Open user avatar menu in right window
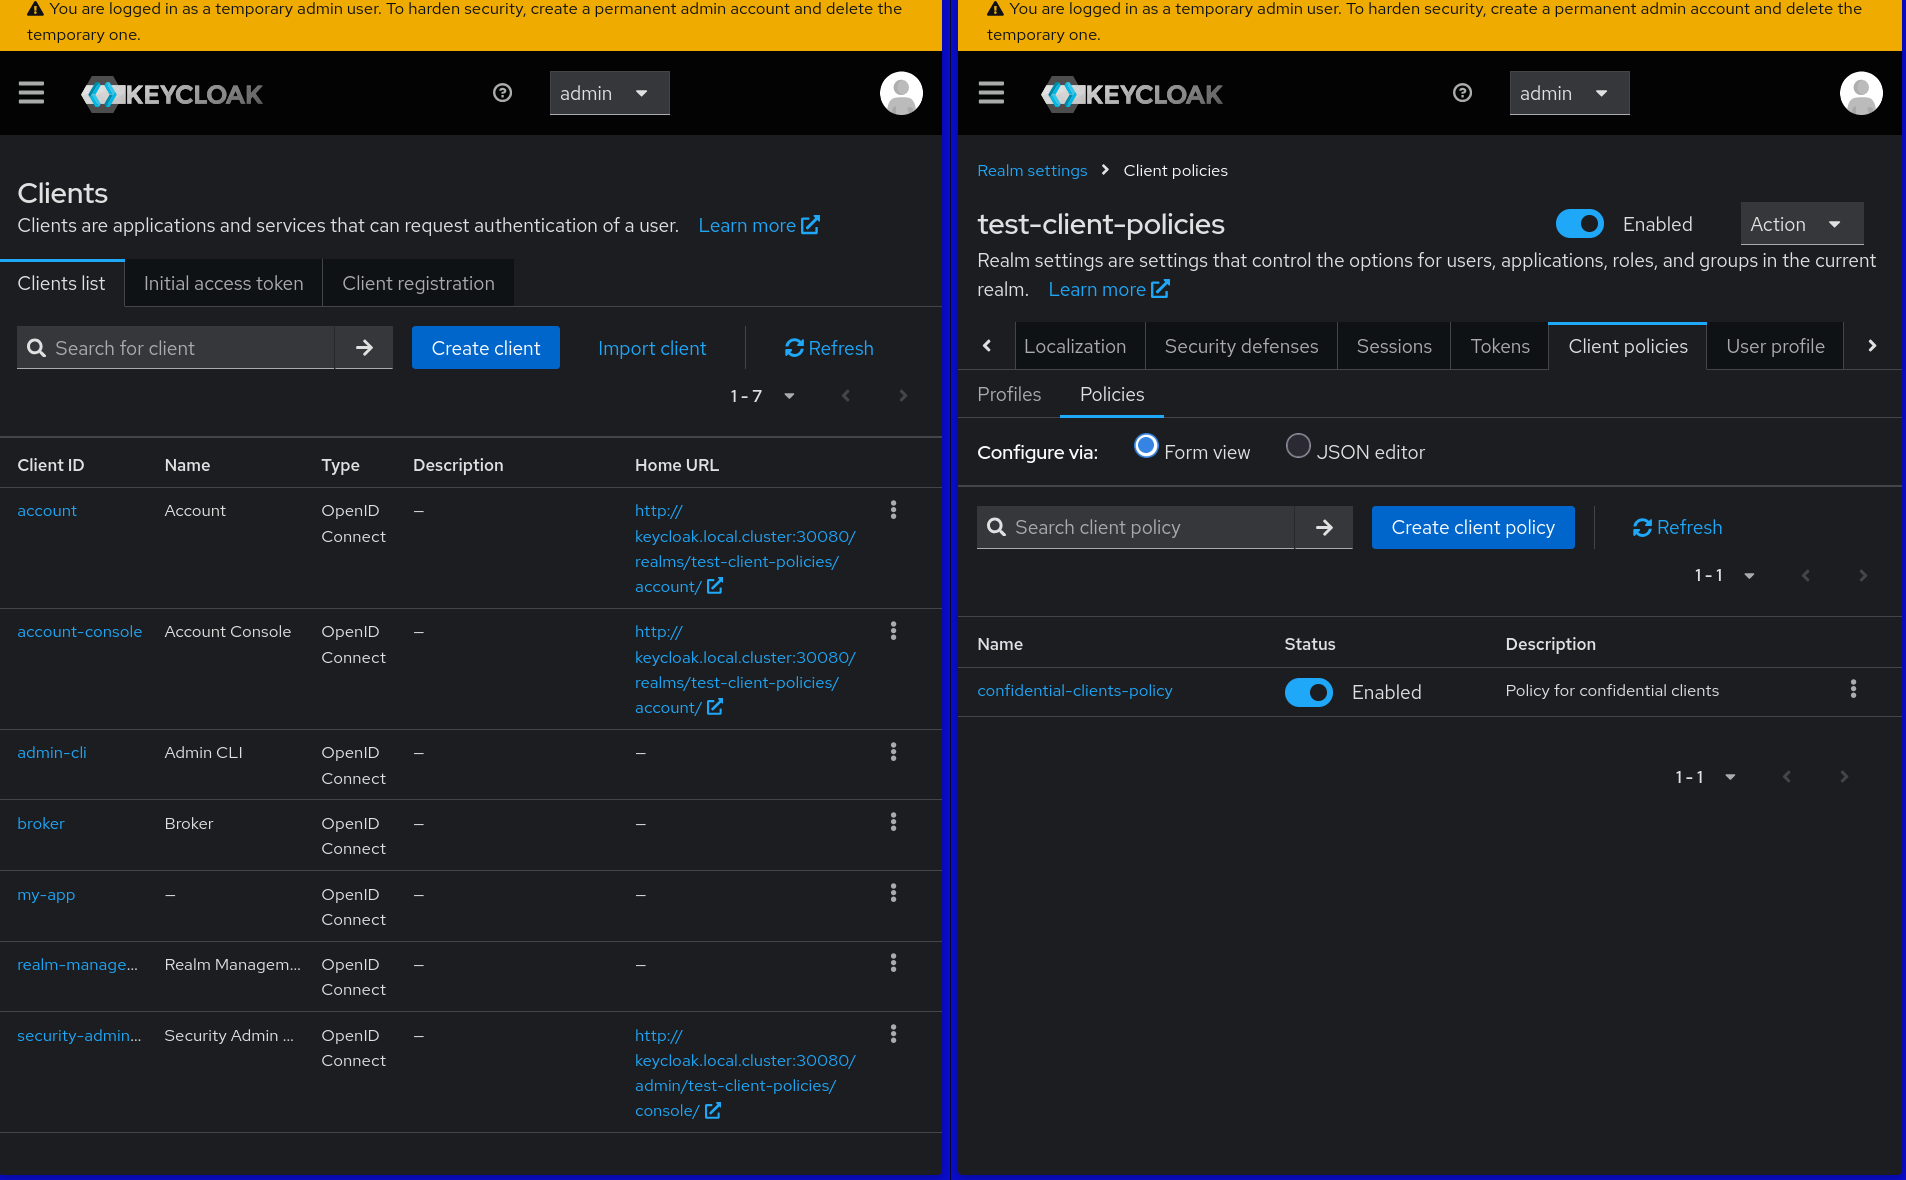 point(1861,93)
